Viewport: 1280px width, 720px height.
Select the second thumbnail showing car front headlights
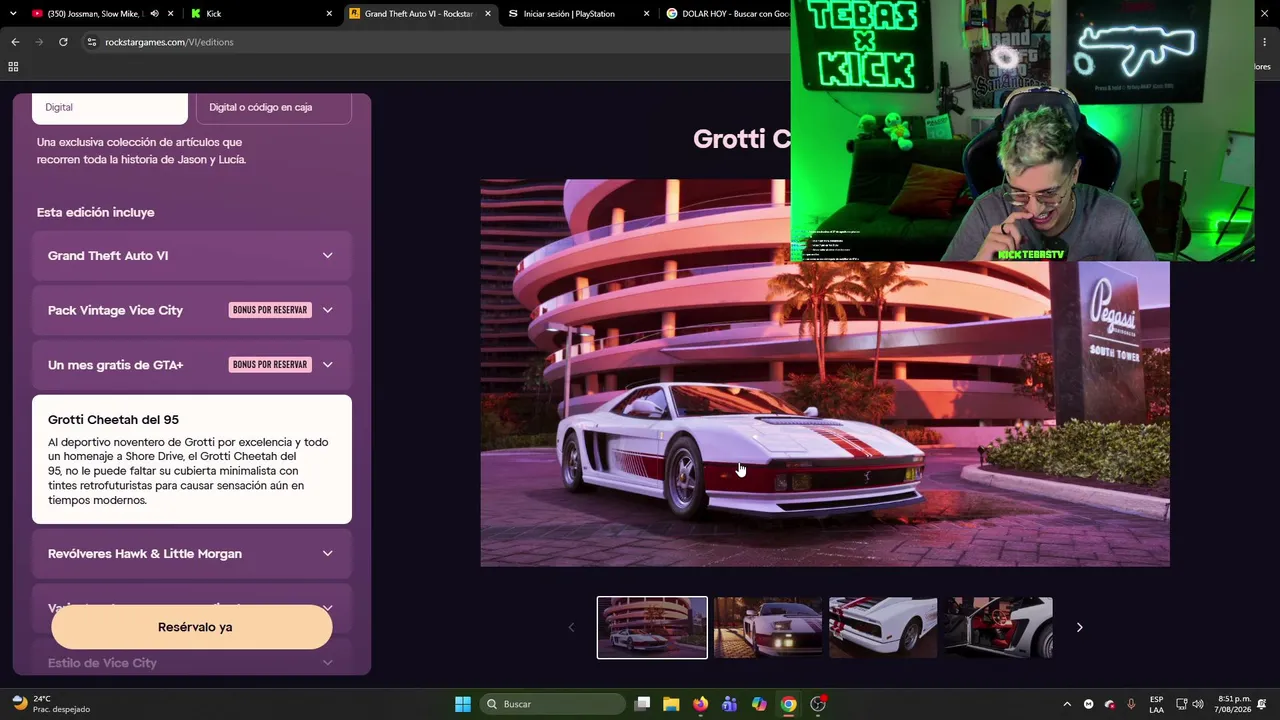pos(768,628)
